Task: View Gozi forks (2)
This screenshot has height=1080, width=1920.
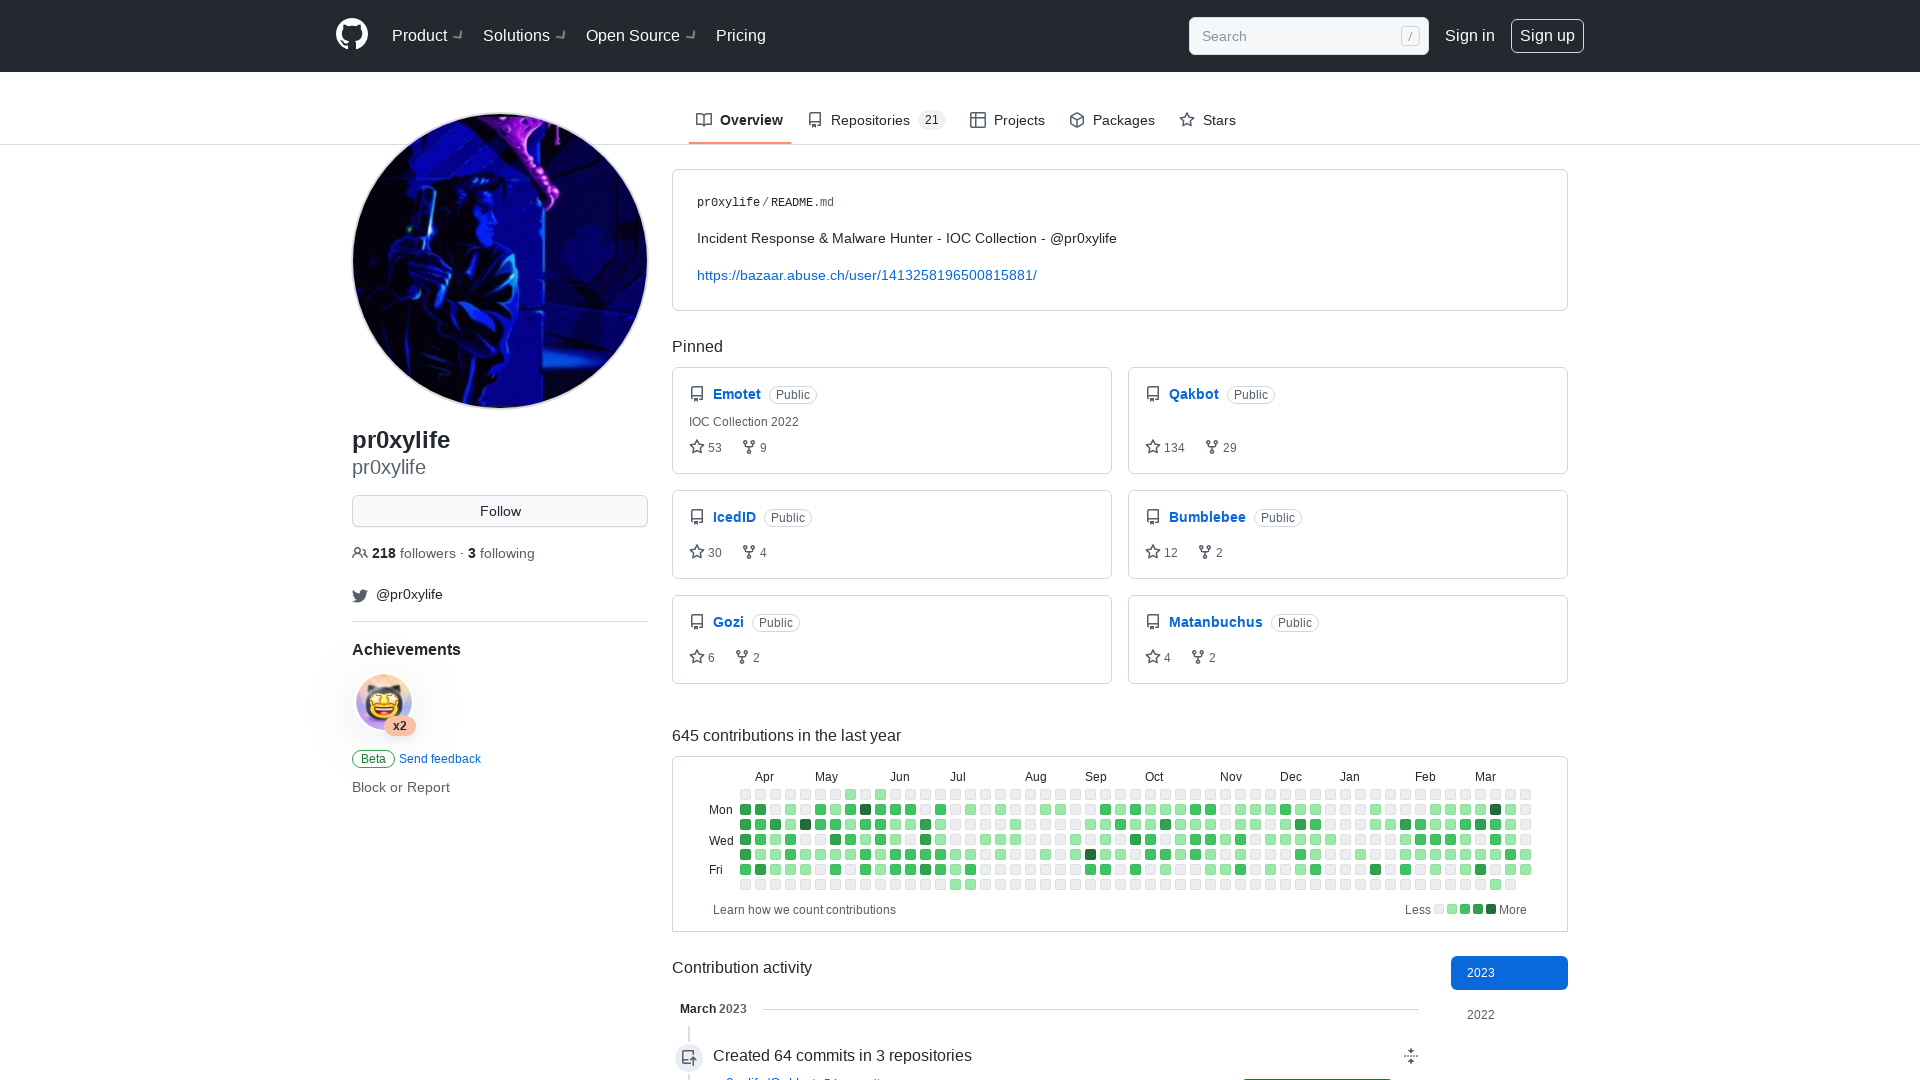Action: [x=747, y=657]
